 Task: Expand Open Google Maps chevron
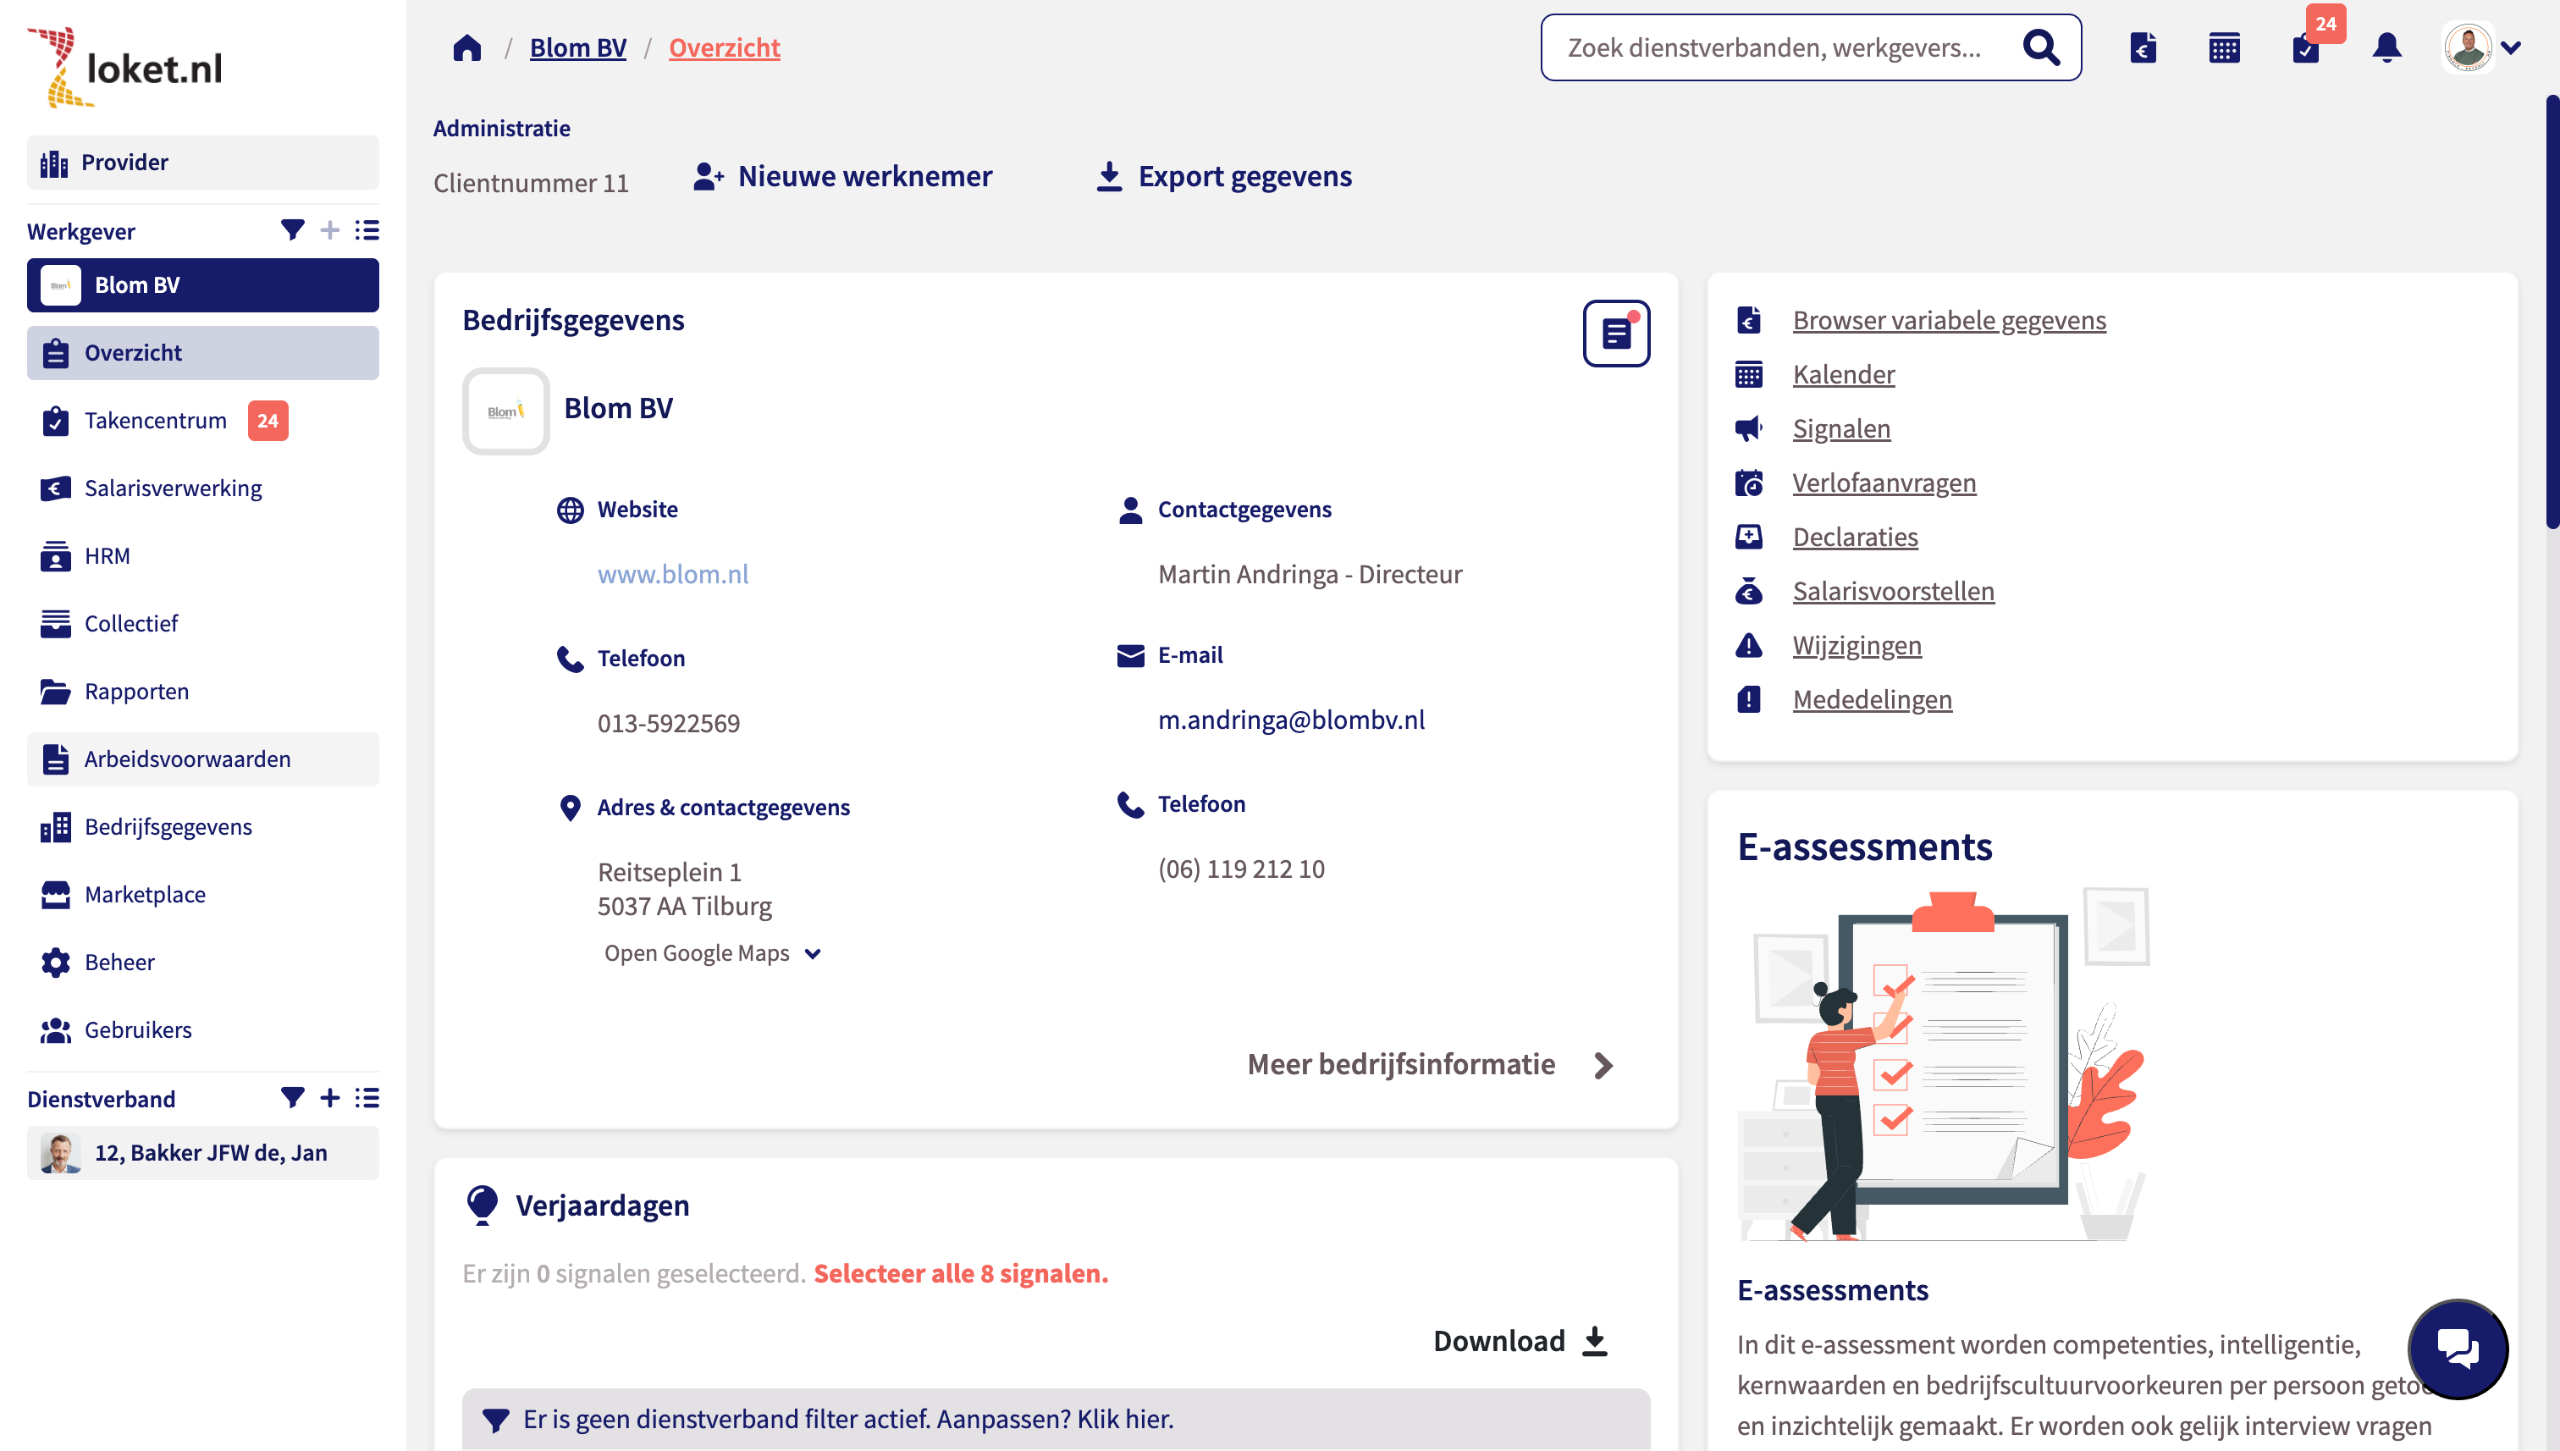(813, 954)
